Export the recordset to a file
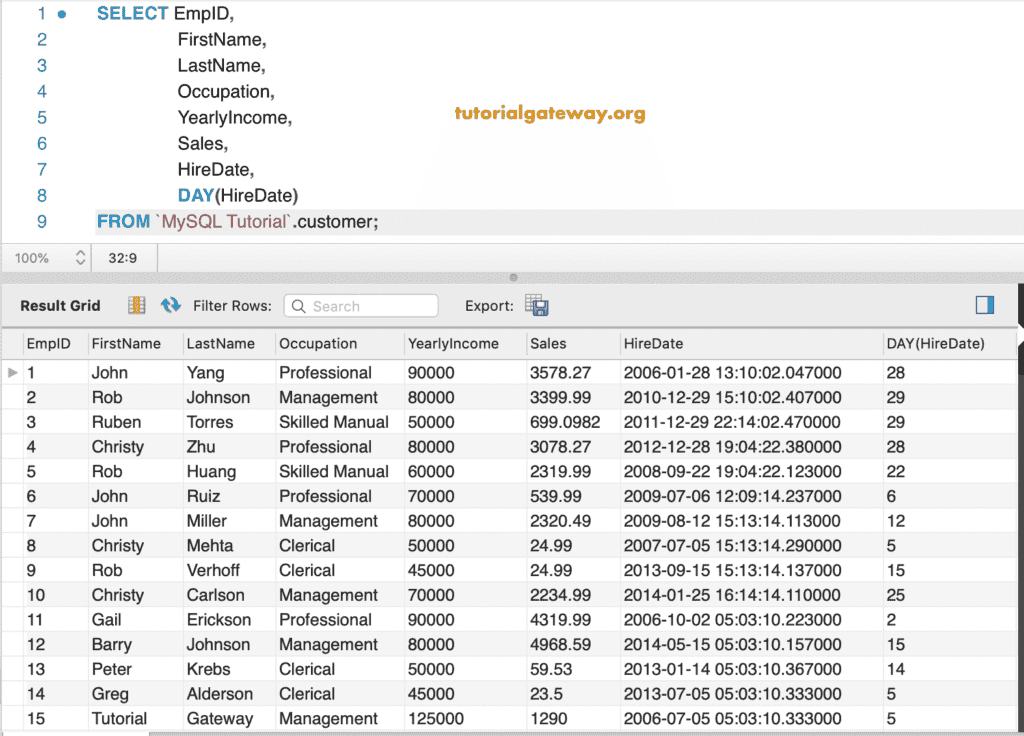1024x736 pixels. click(537, 306)
